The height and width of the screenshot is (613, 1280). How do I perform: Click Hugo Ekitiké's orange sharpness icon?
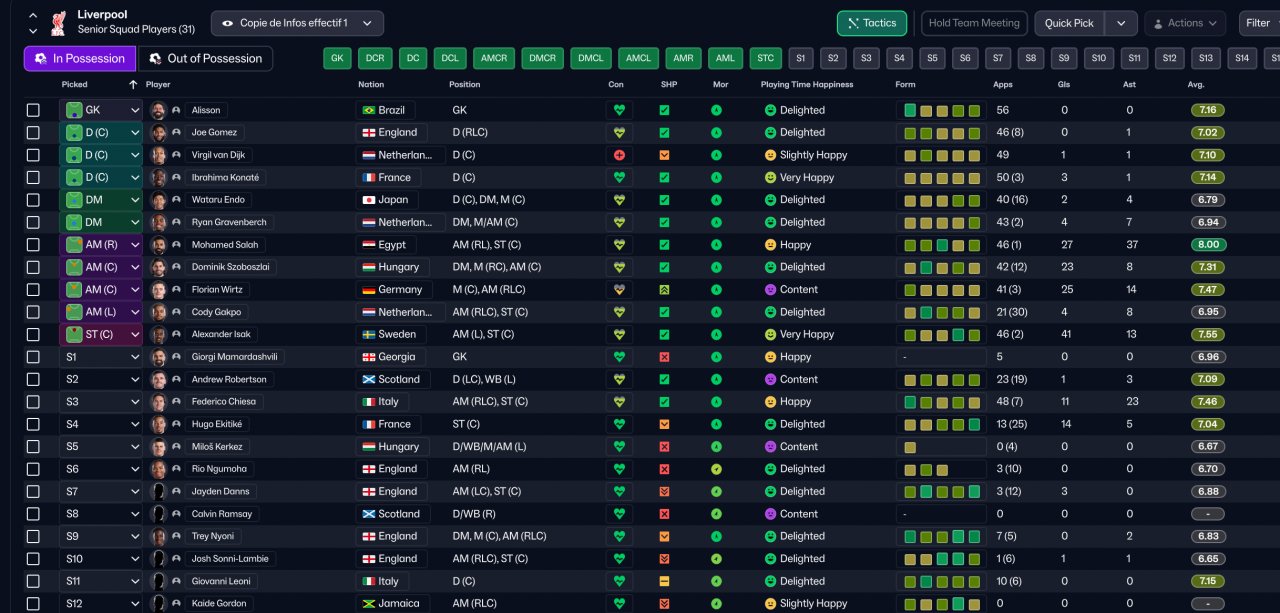(664, 424)
